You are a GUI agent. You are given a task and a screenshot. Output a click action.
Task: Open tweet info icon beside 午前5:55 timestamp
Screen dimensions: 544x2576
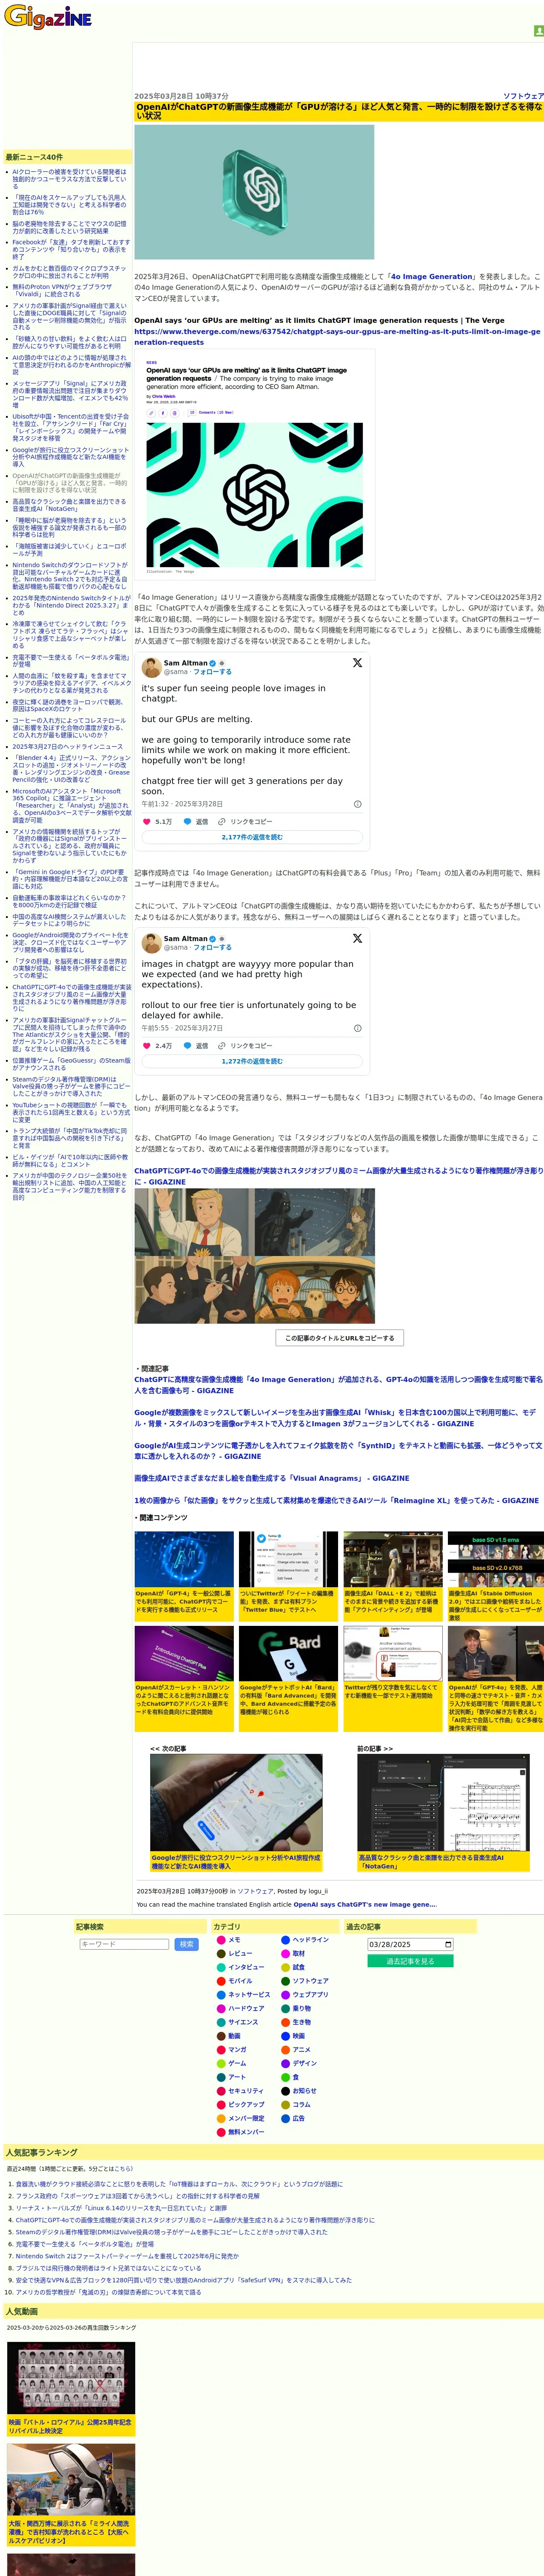(x=358, y=1028)
